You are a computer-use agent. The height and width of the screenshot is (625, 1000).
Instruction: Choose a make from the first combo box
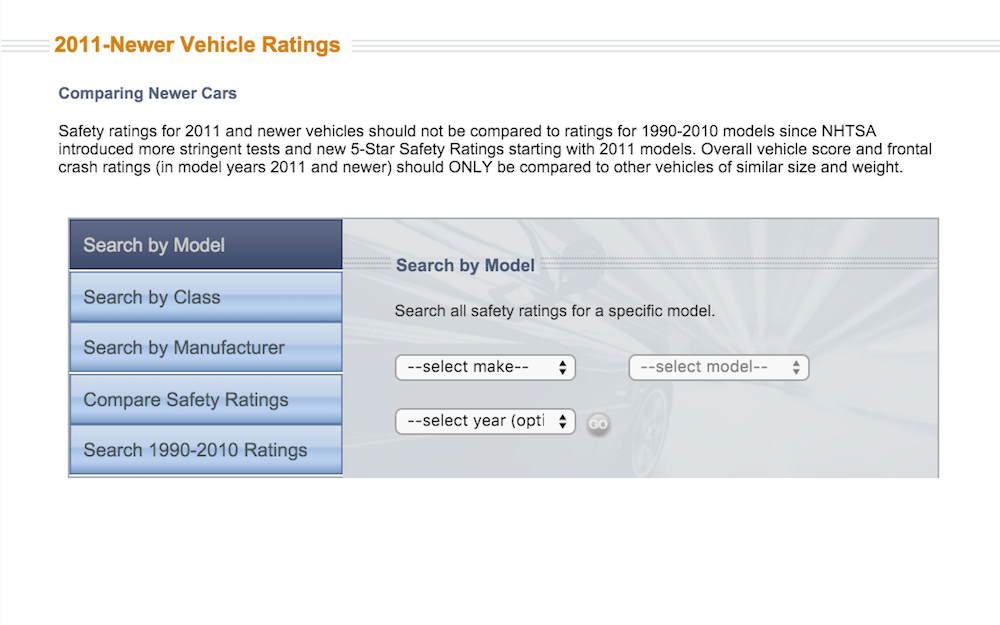[485, 367]
